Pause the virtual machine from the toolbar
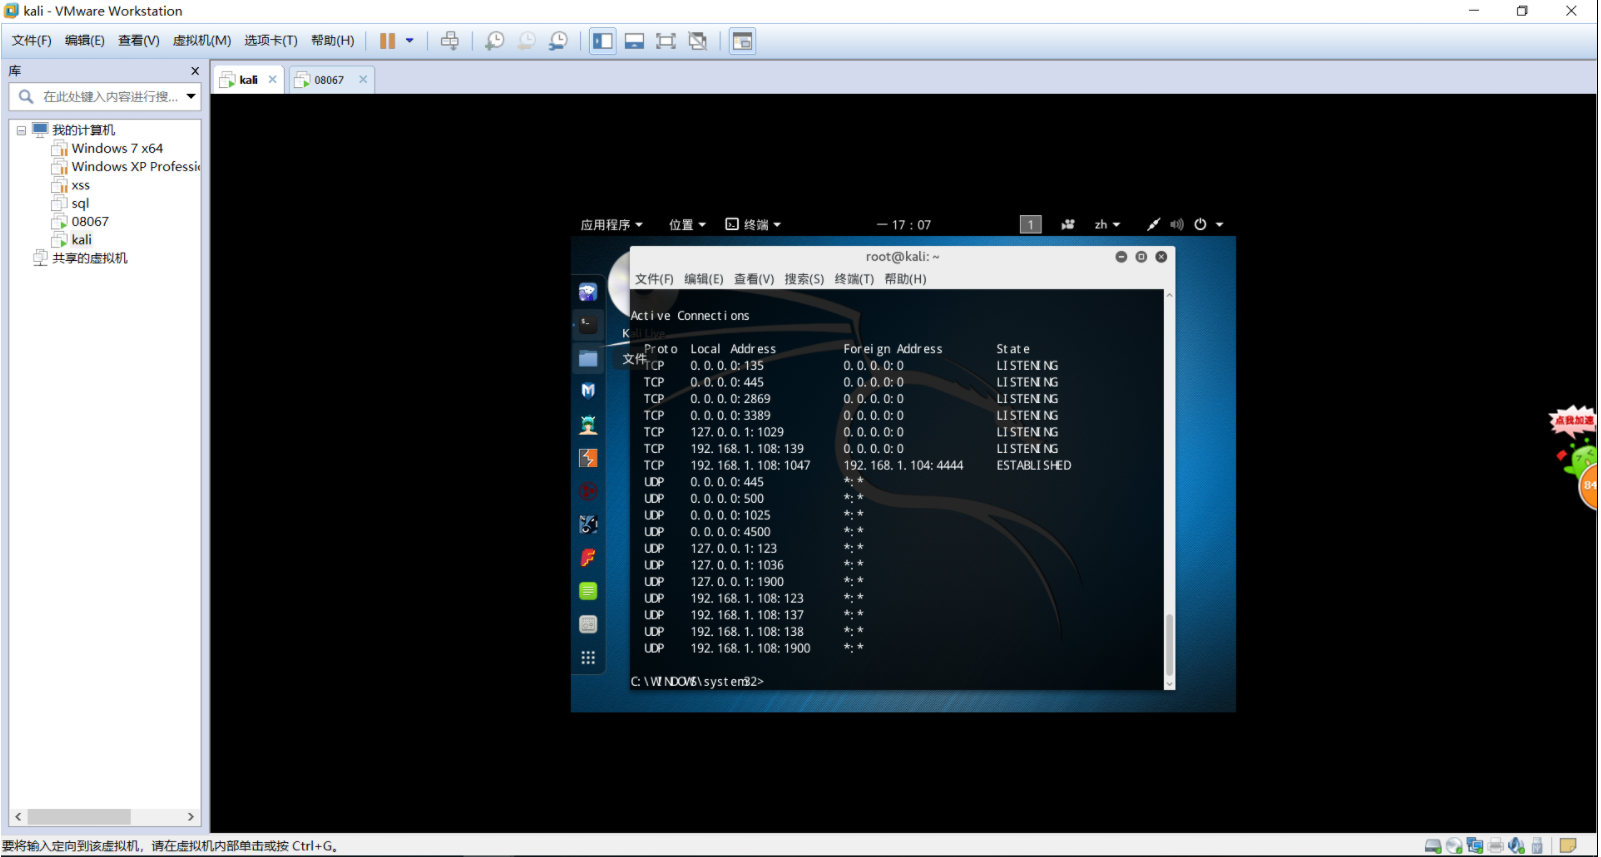Viewport: 1601px width, 857px height. click(387, 41)
